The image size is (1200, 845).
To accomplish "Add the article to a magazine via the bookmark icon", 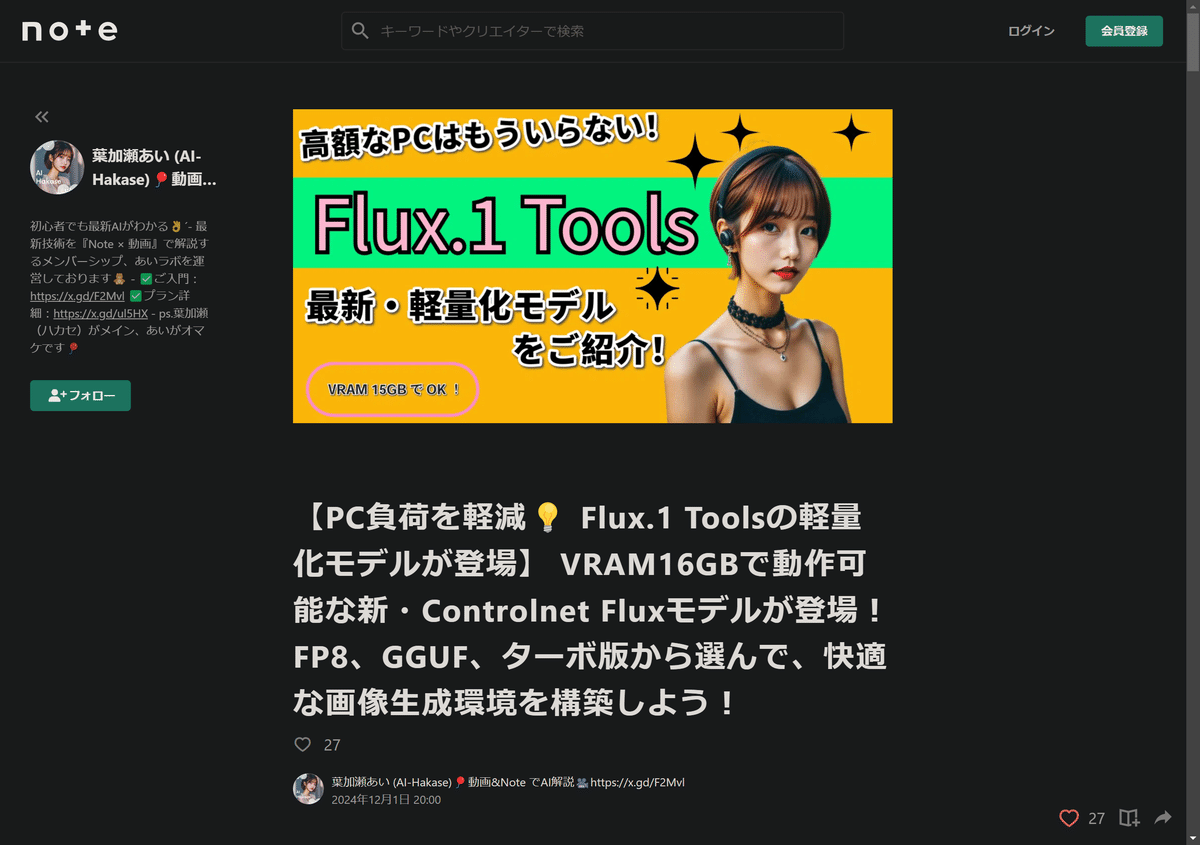I will pyautogui.click(x=1129, y=818).
